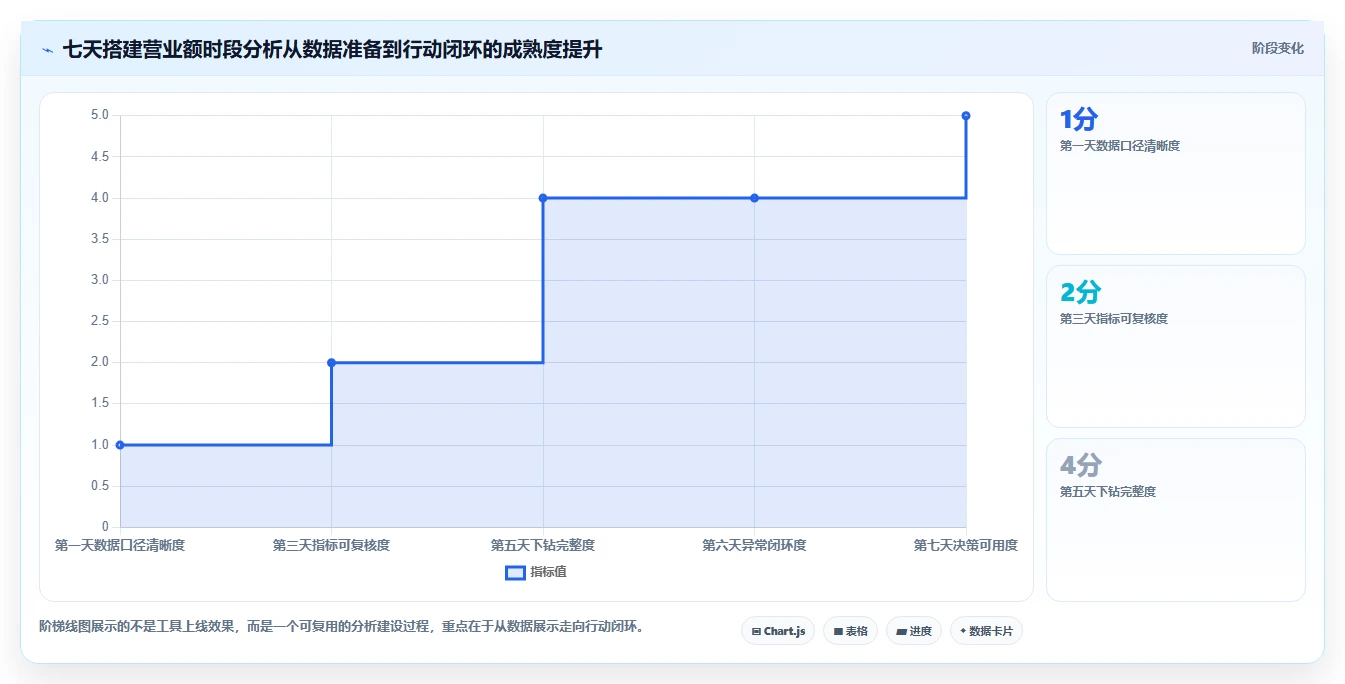
Task: Click x-axis label 第六天异常闭环度
Action: [x=754, y=545]
